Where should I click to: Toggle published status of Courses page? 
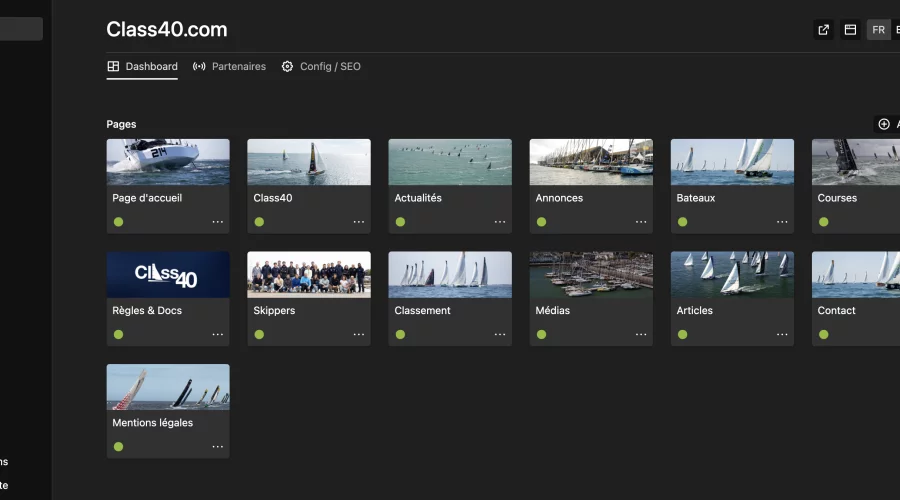824,222
